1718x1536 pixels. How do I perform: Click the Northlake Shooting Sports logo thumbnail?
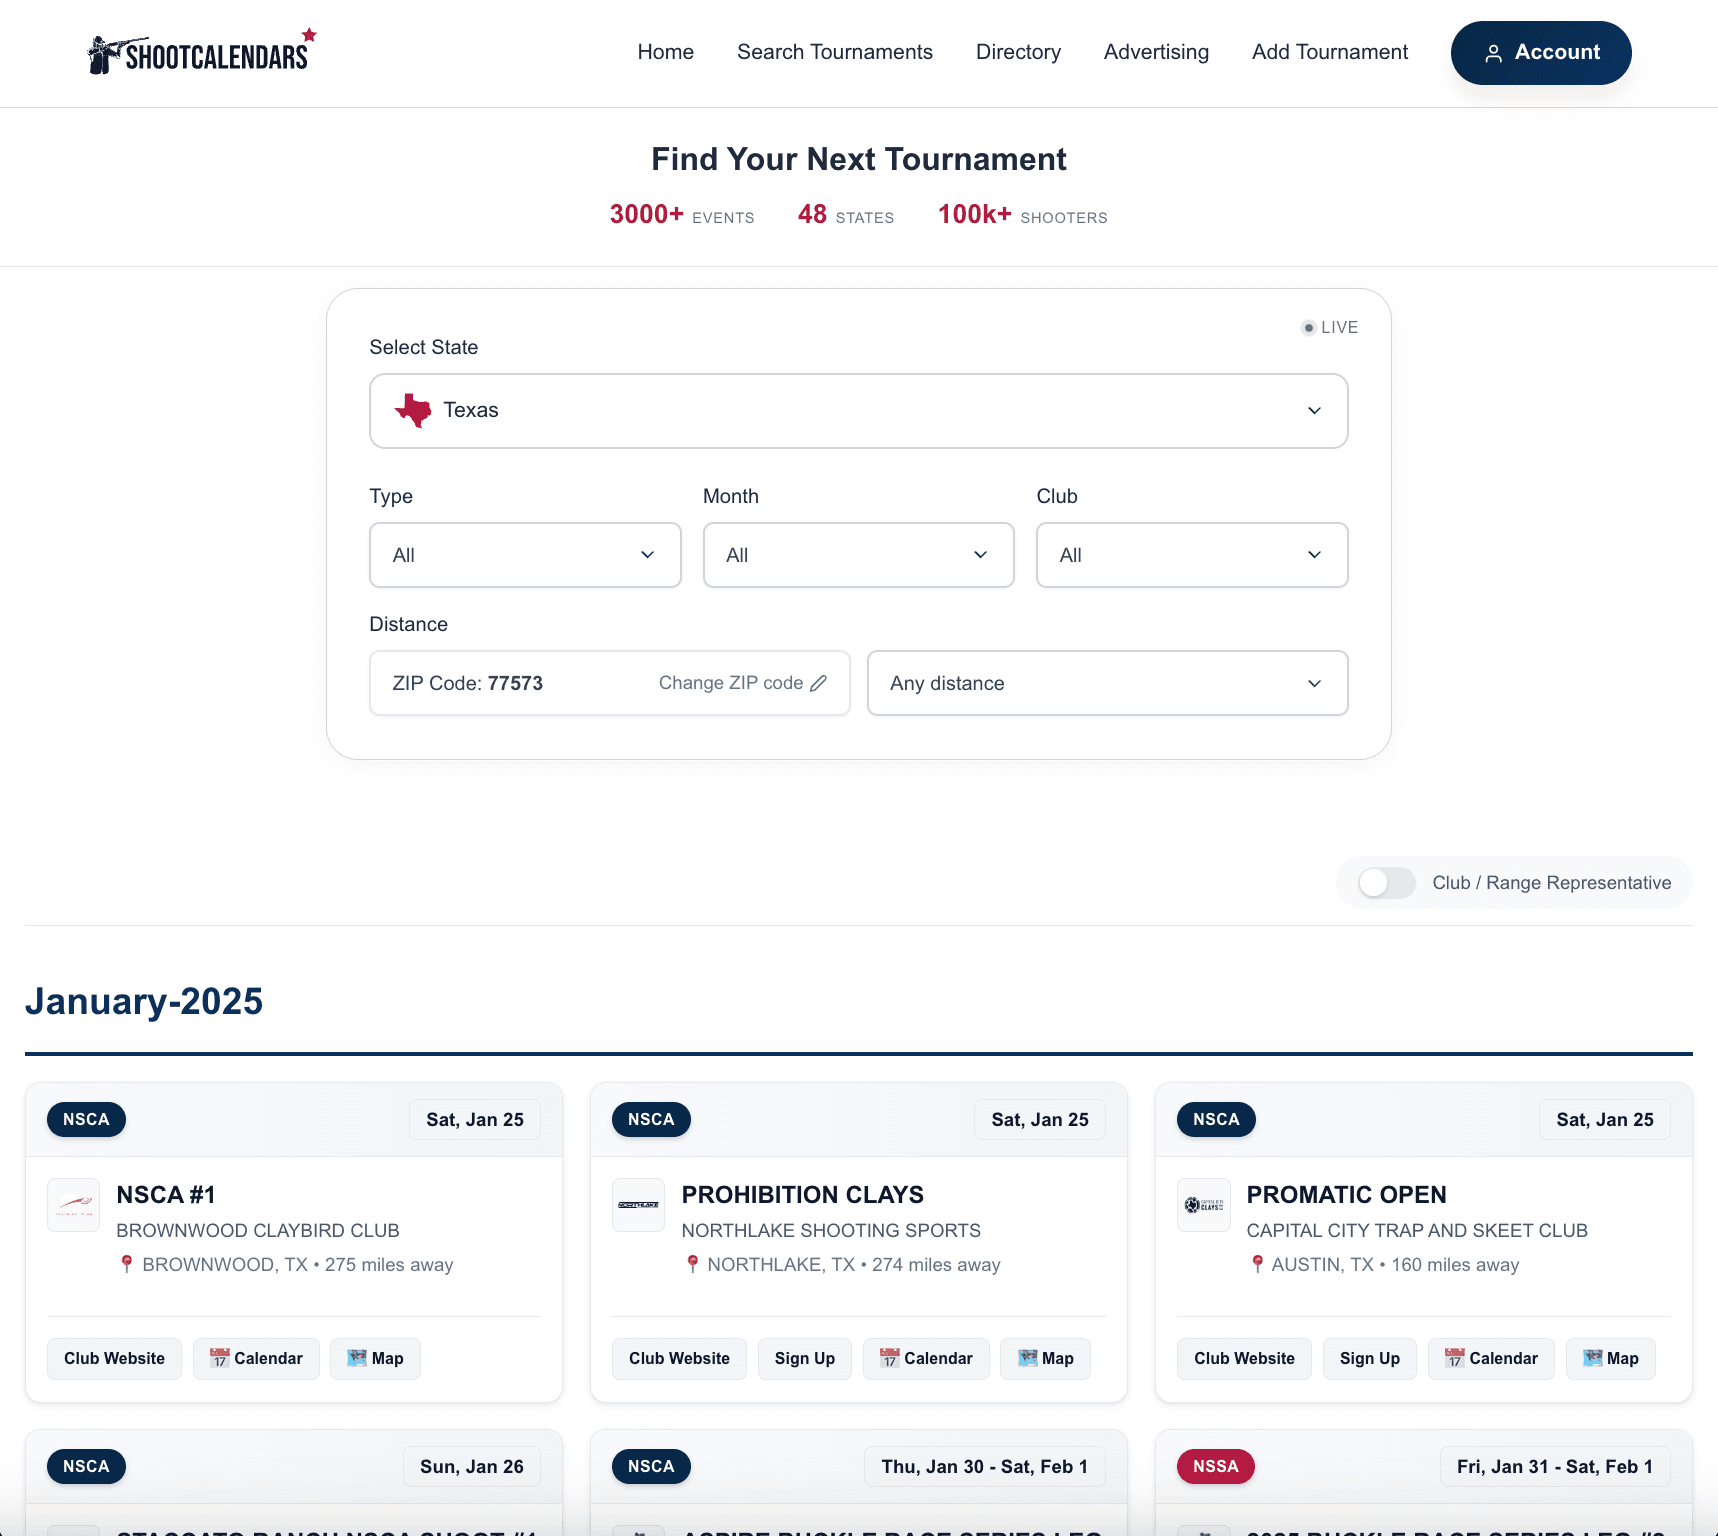pyautogui.click(x=639, y=1204)
